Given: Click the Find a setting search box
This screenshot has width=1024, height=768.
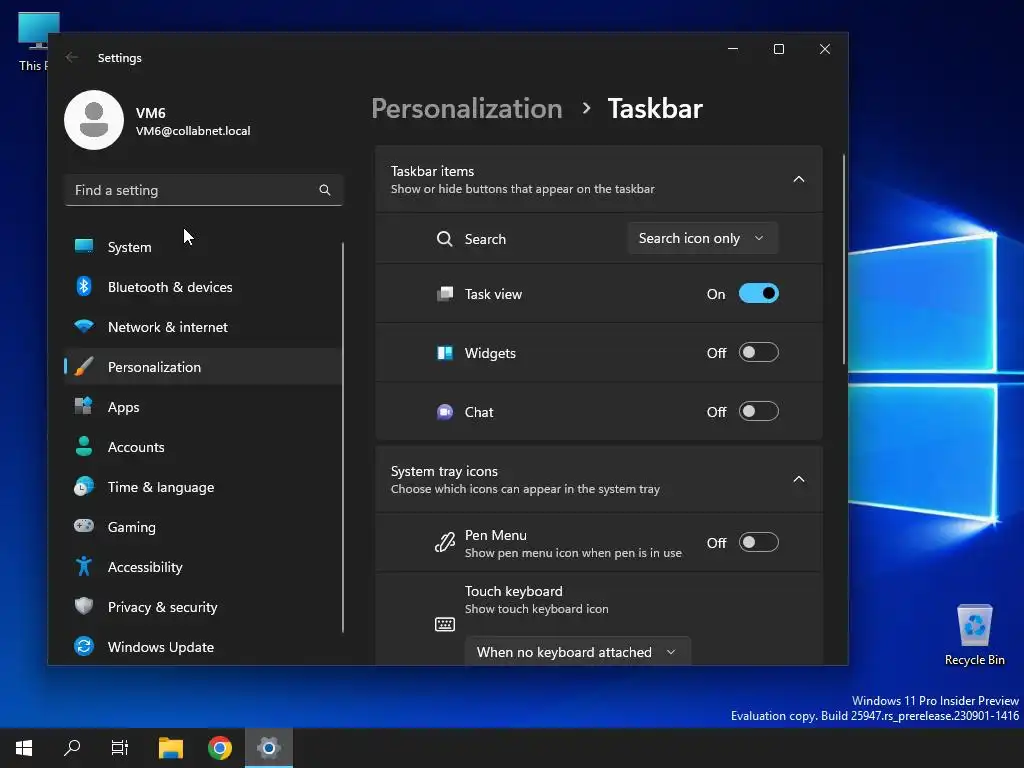Looking at the screenshot, I should [203, 190].
